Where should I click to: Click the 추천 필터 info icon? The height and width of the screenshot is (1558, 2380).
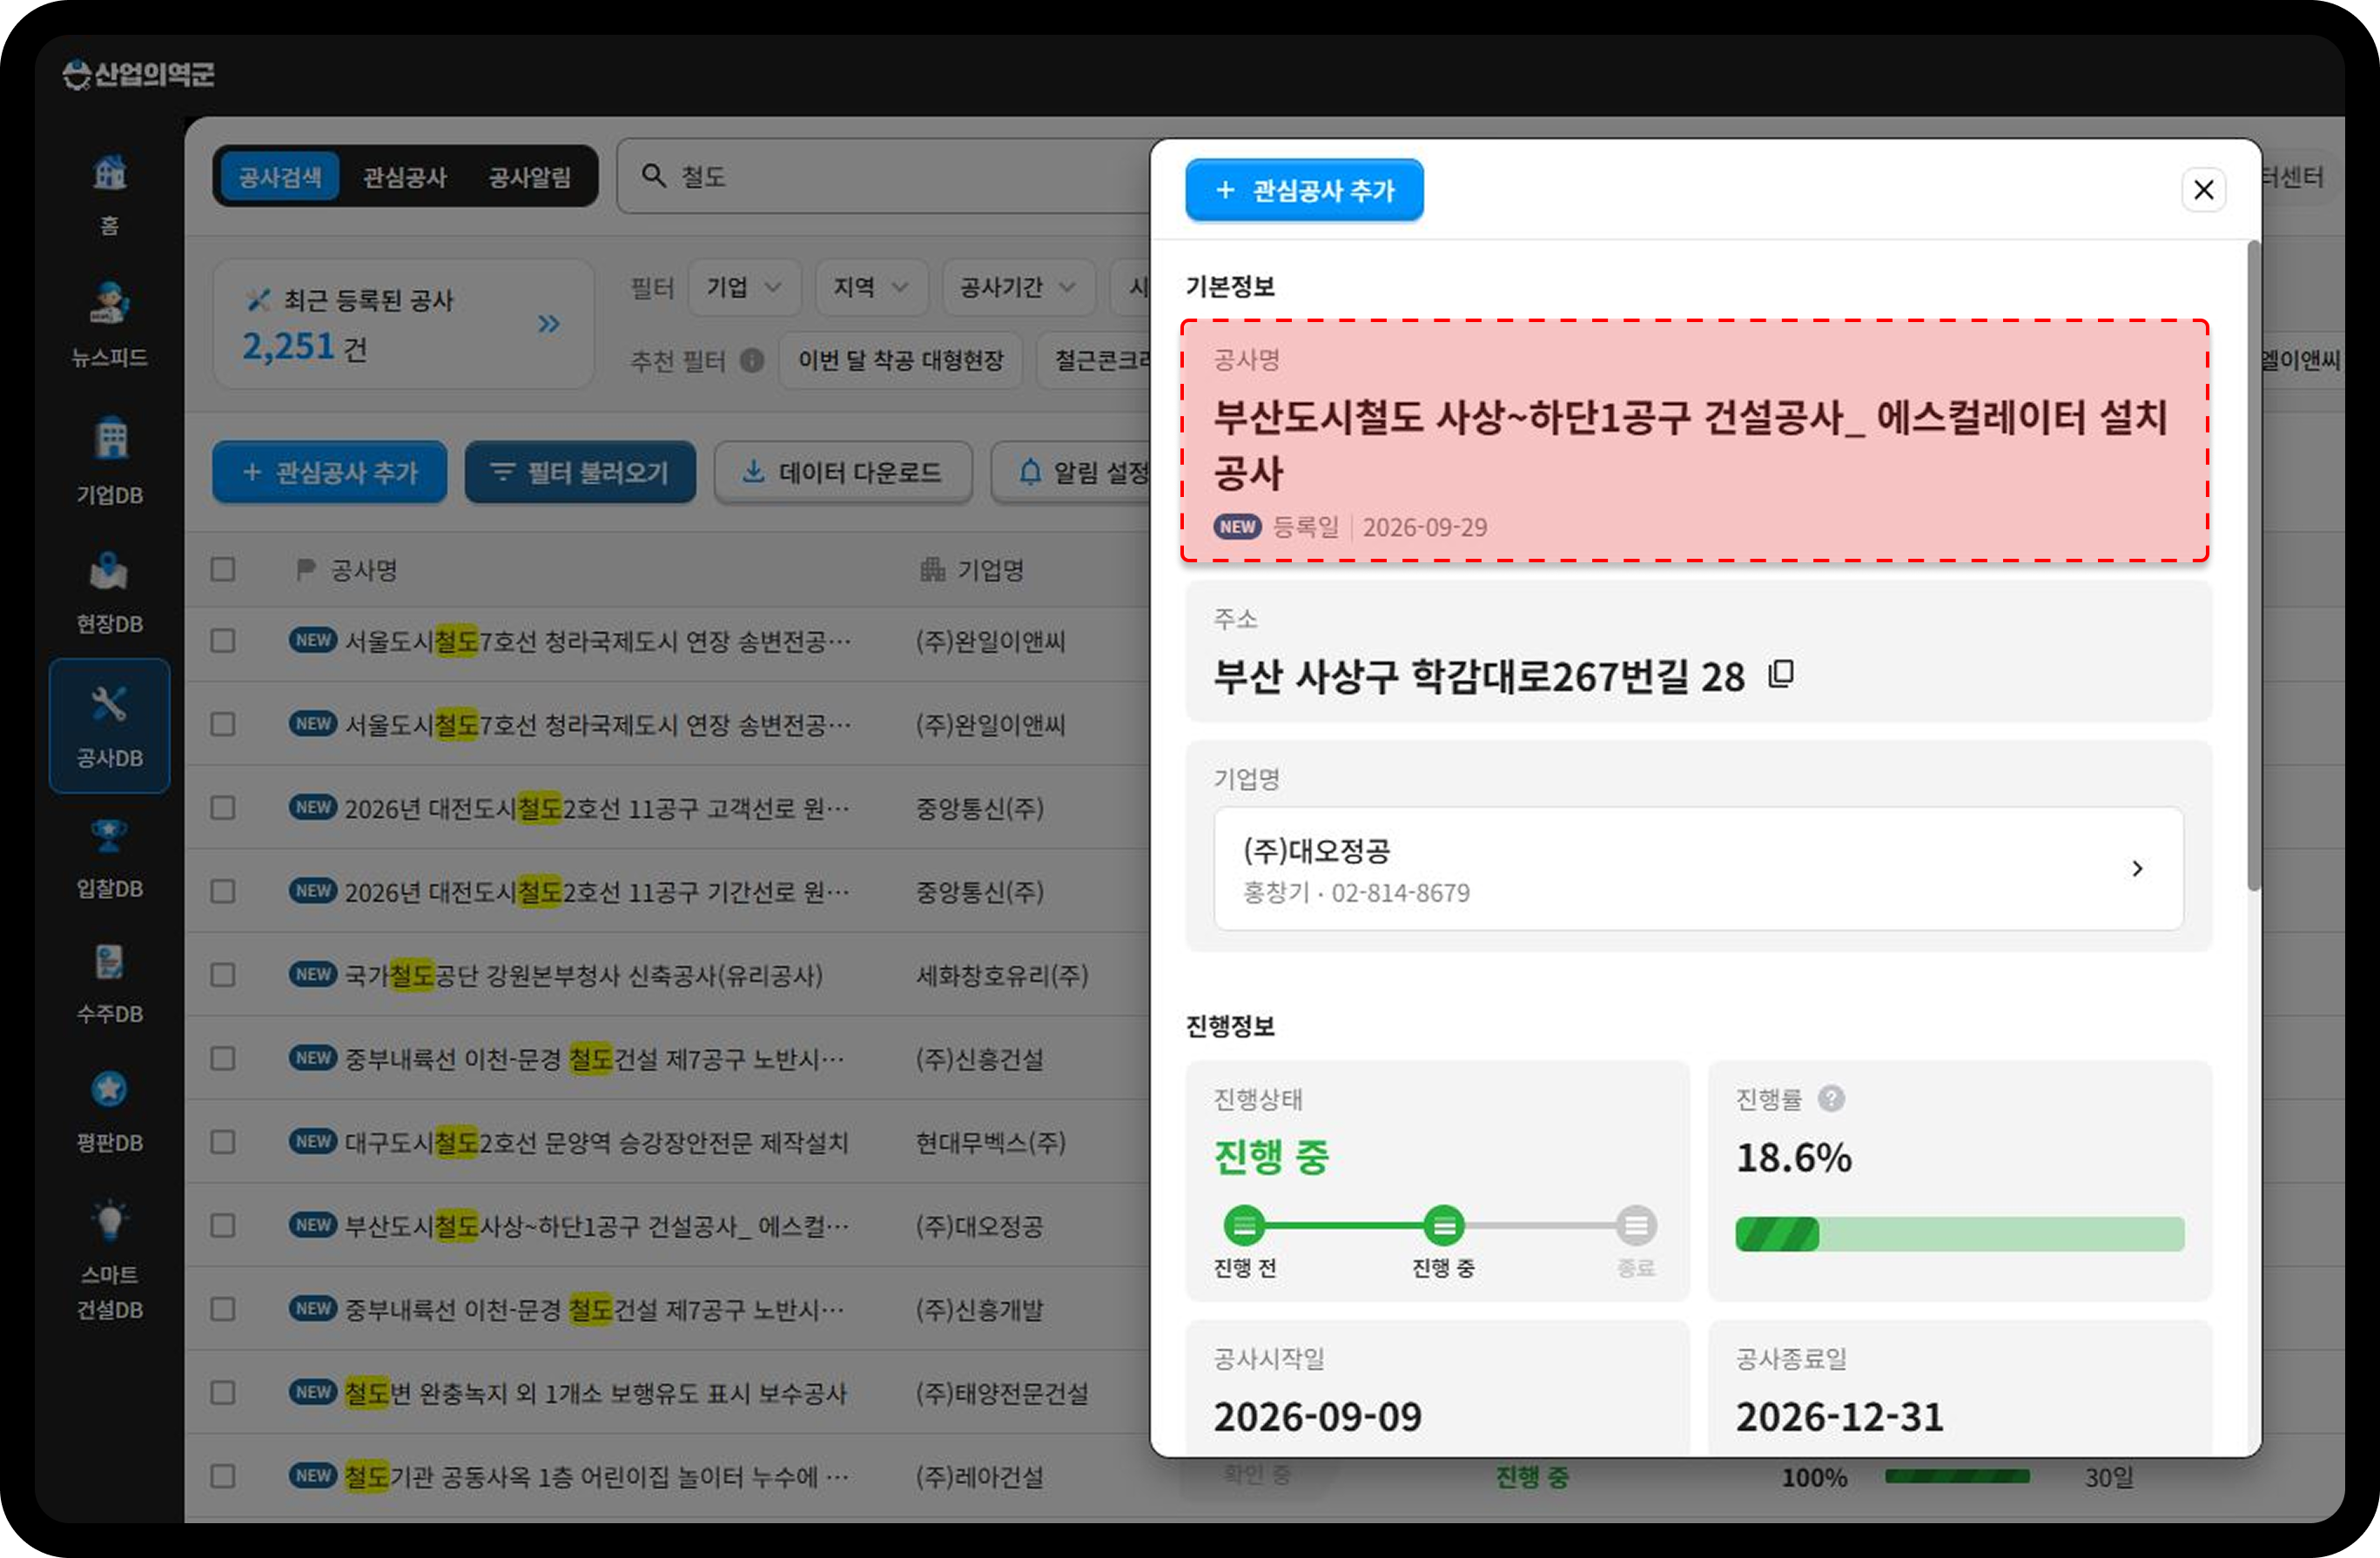click(752, 360)
